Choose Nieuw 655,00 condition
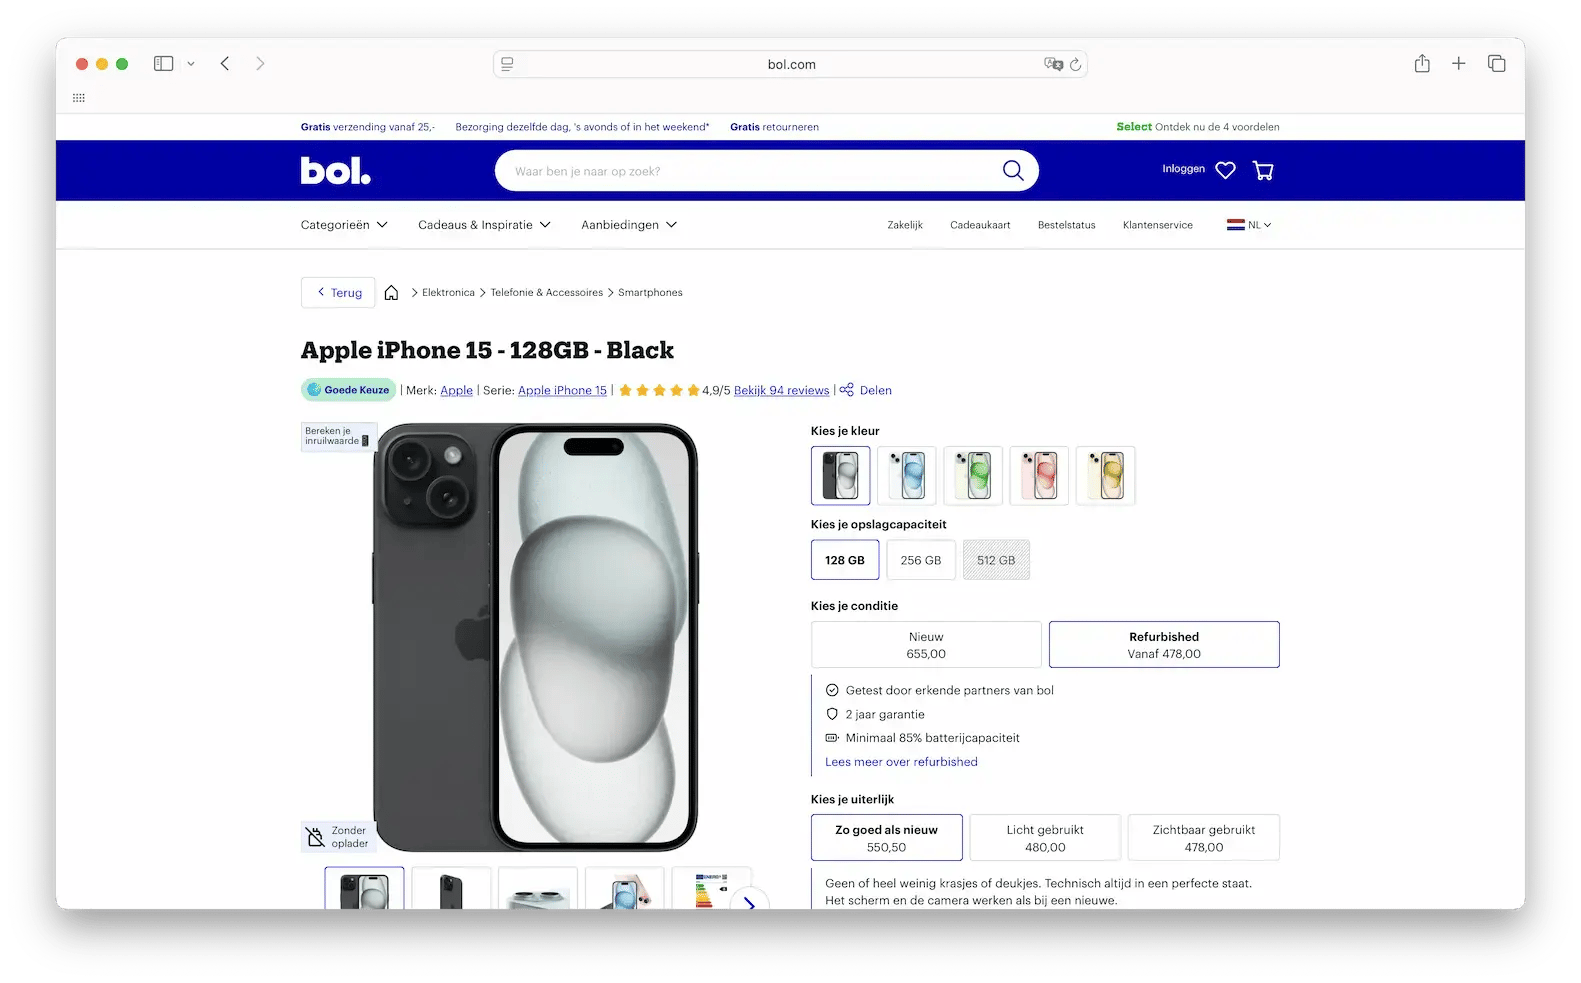The width and height of the screenshot is (1581, 983). click(x=926, y=645)
